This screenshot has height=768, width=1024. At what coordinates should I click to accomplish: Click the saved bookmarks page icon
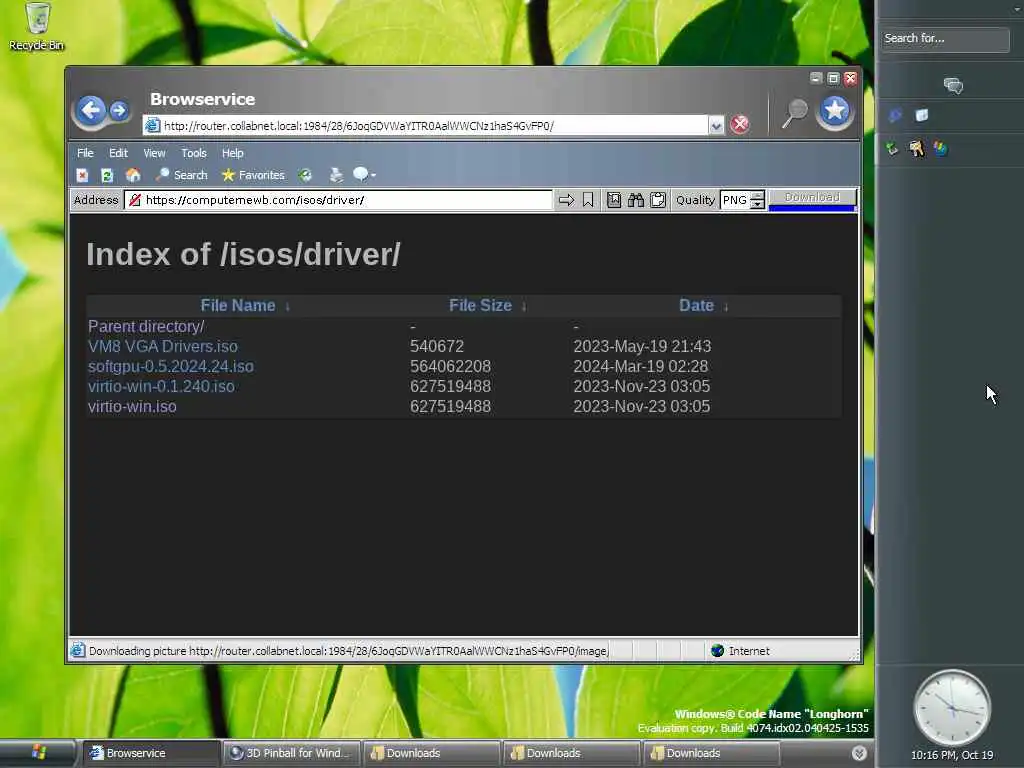(614, 200)
